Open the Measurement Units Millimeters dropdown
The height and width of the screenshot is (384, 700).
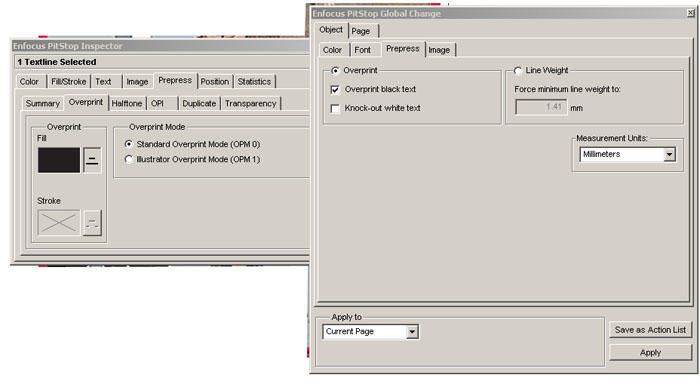click(627, 154)
